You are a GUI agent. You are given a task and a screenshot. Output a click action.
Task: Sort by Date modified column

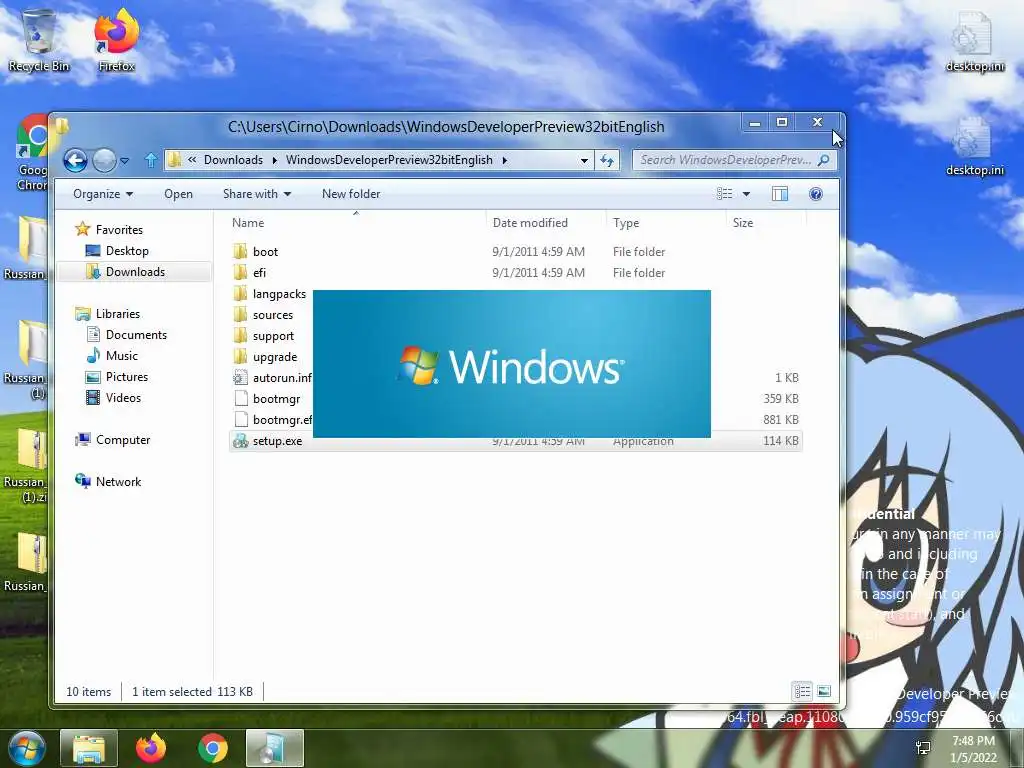(546, 223)
